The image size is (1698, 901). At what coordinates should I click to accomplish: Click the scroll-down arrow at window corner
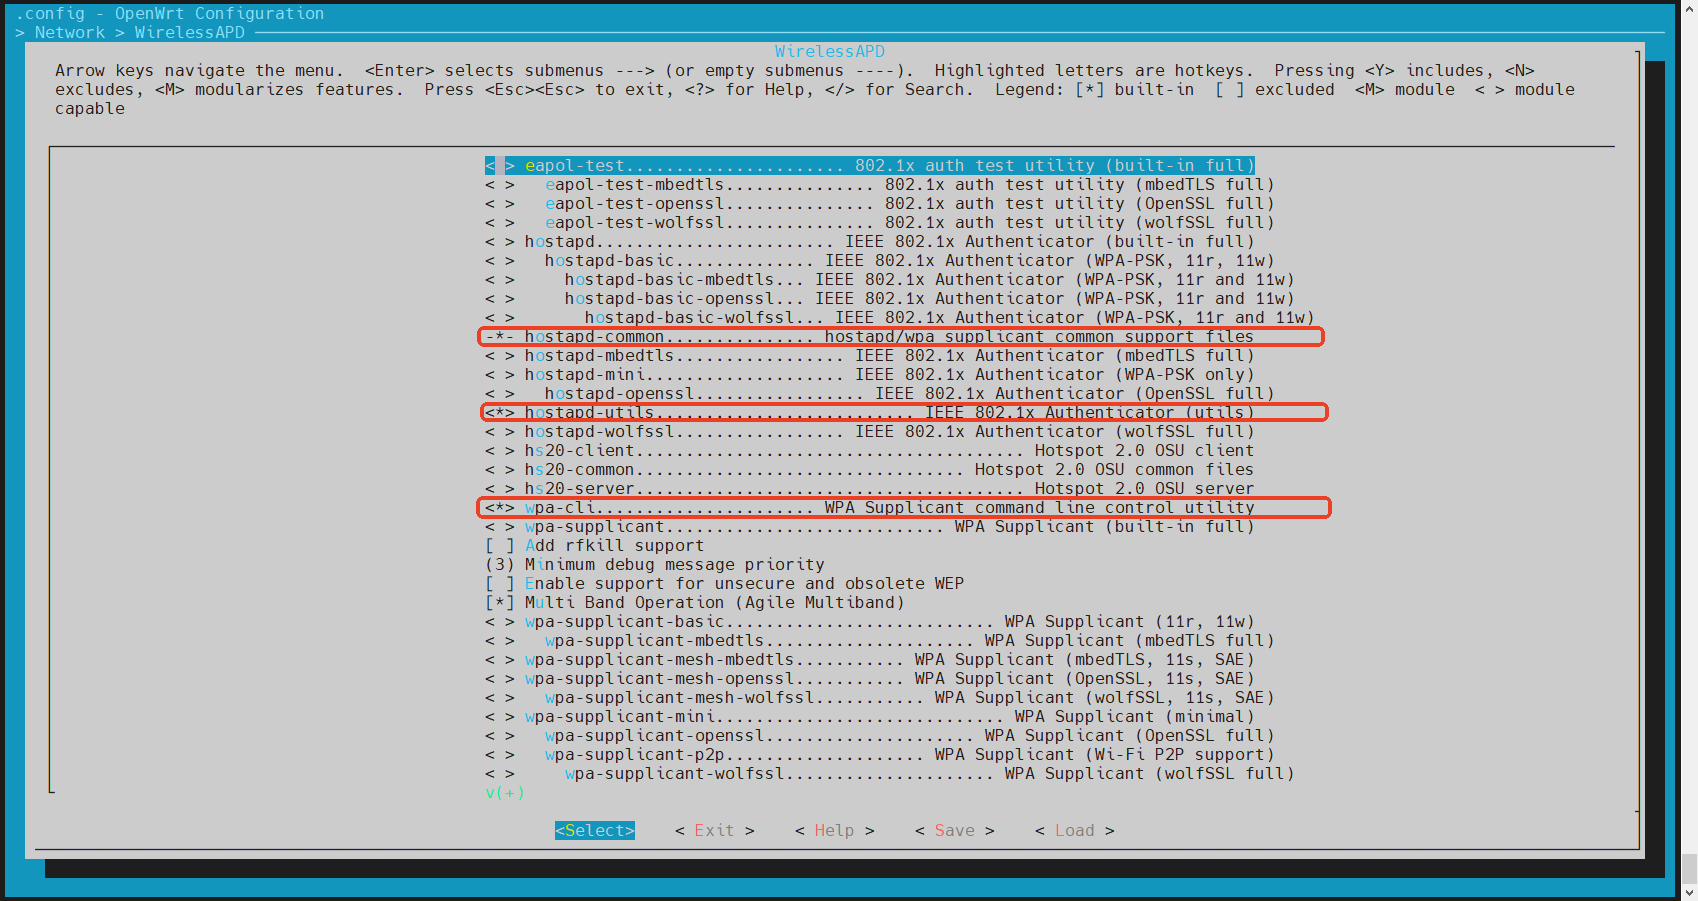1689,892
